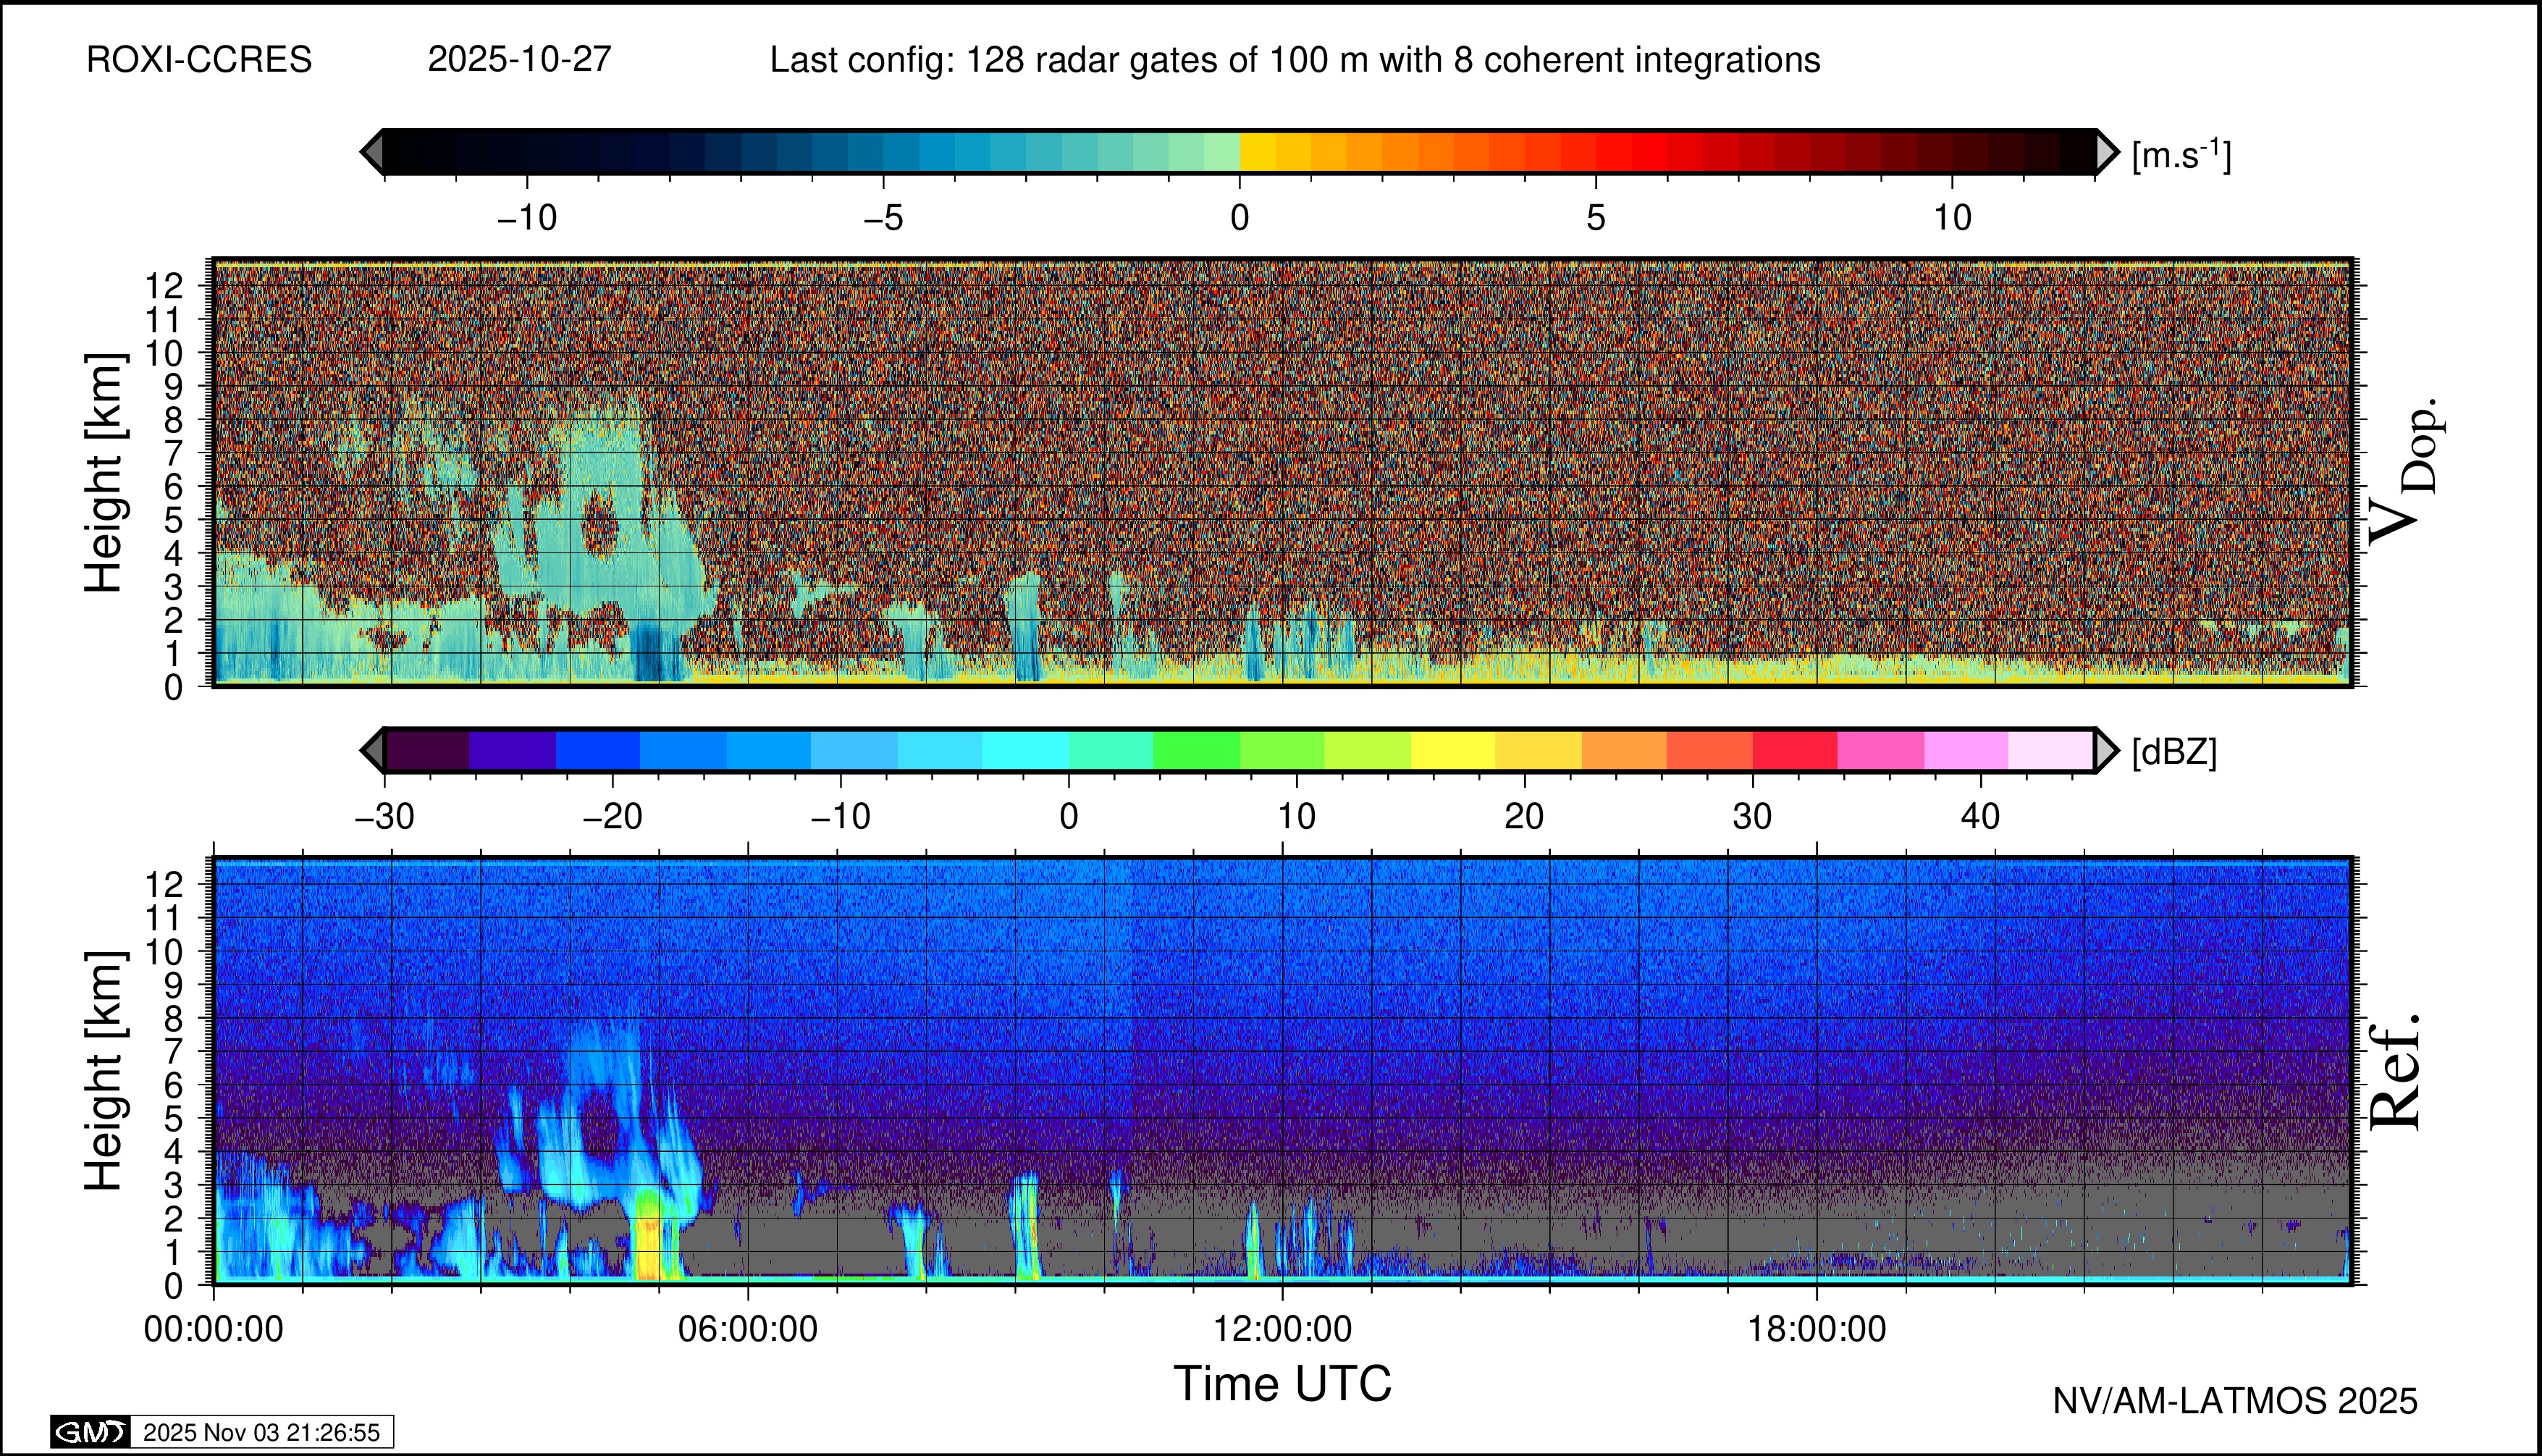Select the 2025-10-27 date text
This screenshot has width=2542, height=1456.
(x=519, y=60)
